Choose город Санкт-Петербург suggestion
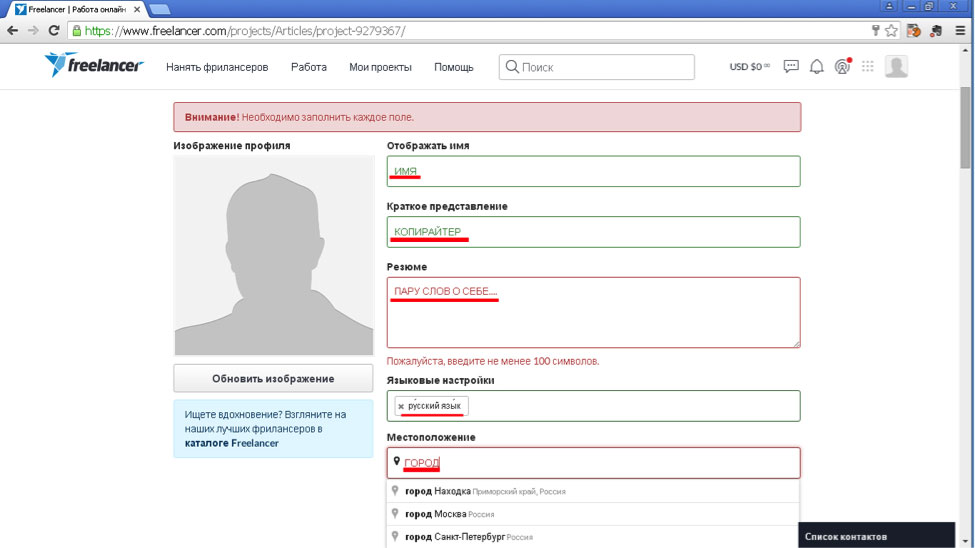Image resolution: width=975 pixels, height=548 pixels. pyautogui.click(x=593, y=537)
